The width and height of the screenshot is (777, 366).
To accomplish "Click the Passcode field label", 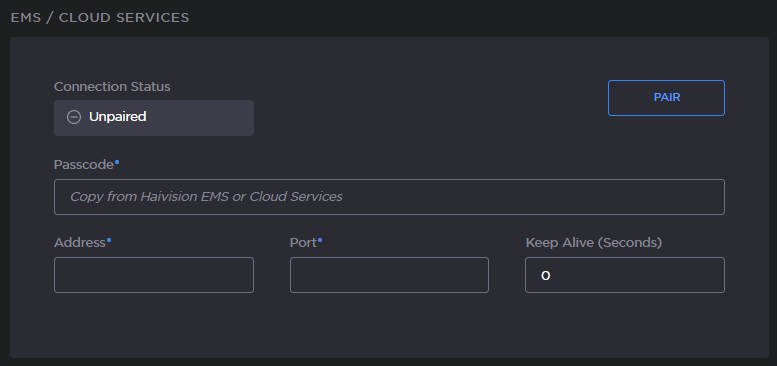I will [84, 165].
